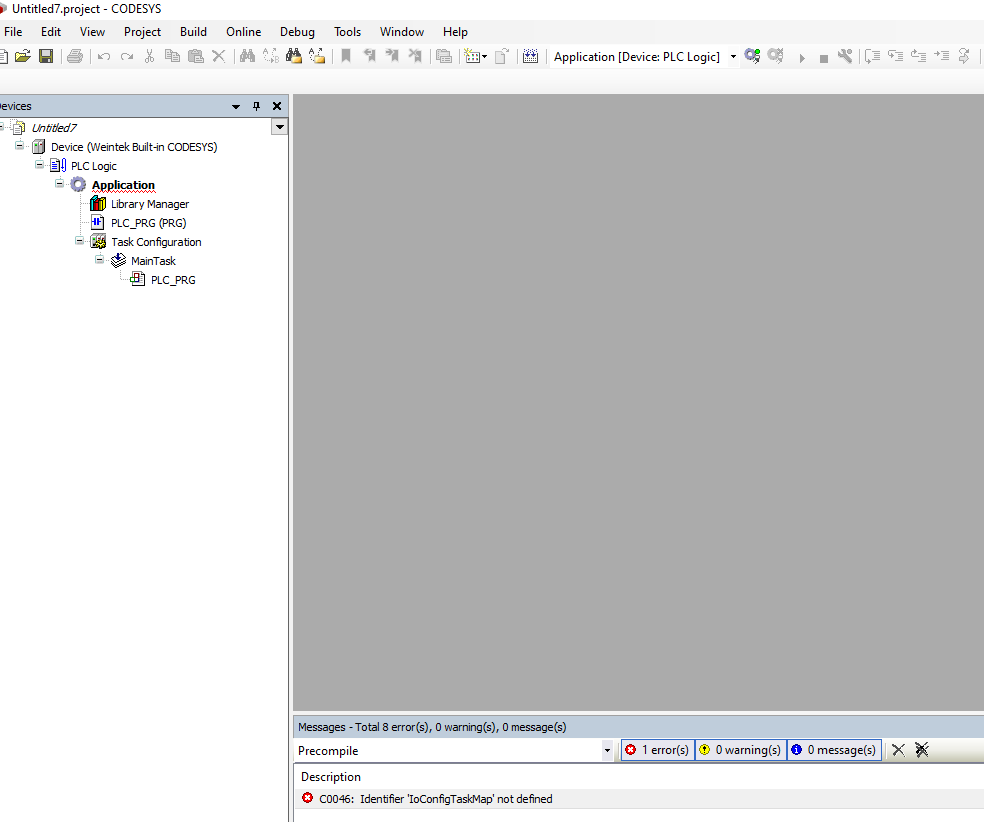Open the Build menu
The width and height of the screenshot is (984, 822).
tap(193, 32)
